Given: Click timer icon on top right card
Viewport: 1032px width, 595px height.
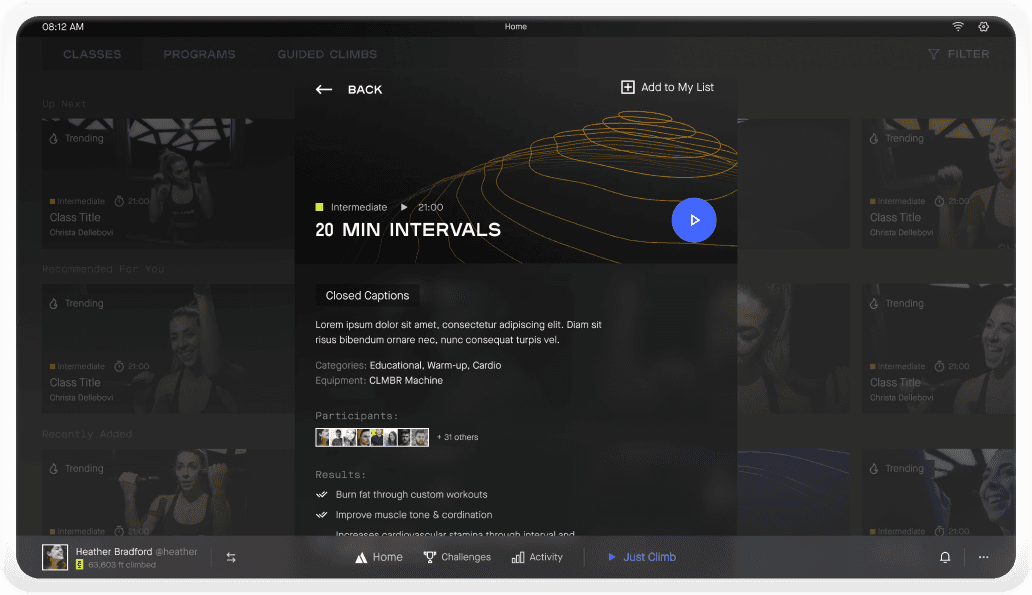Looking at the screenshot, I should coord(939,201).
